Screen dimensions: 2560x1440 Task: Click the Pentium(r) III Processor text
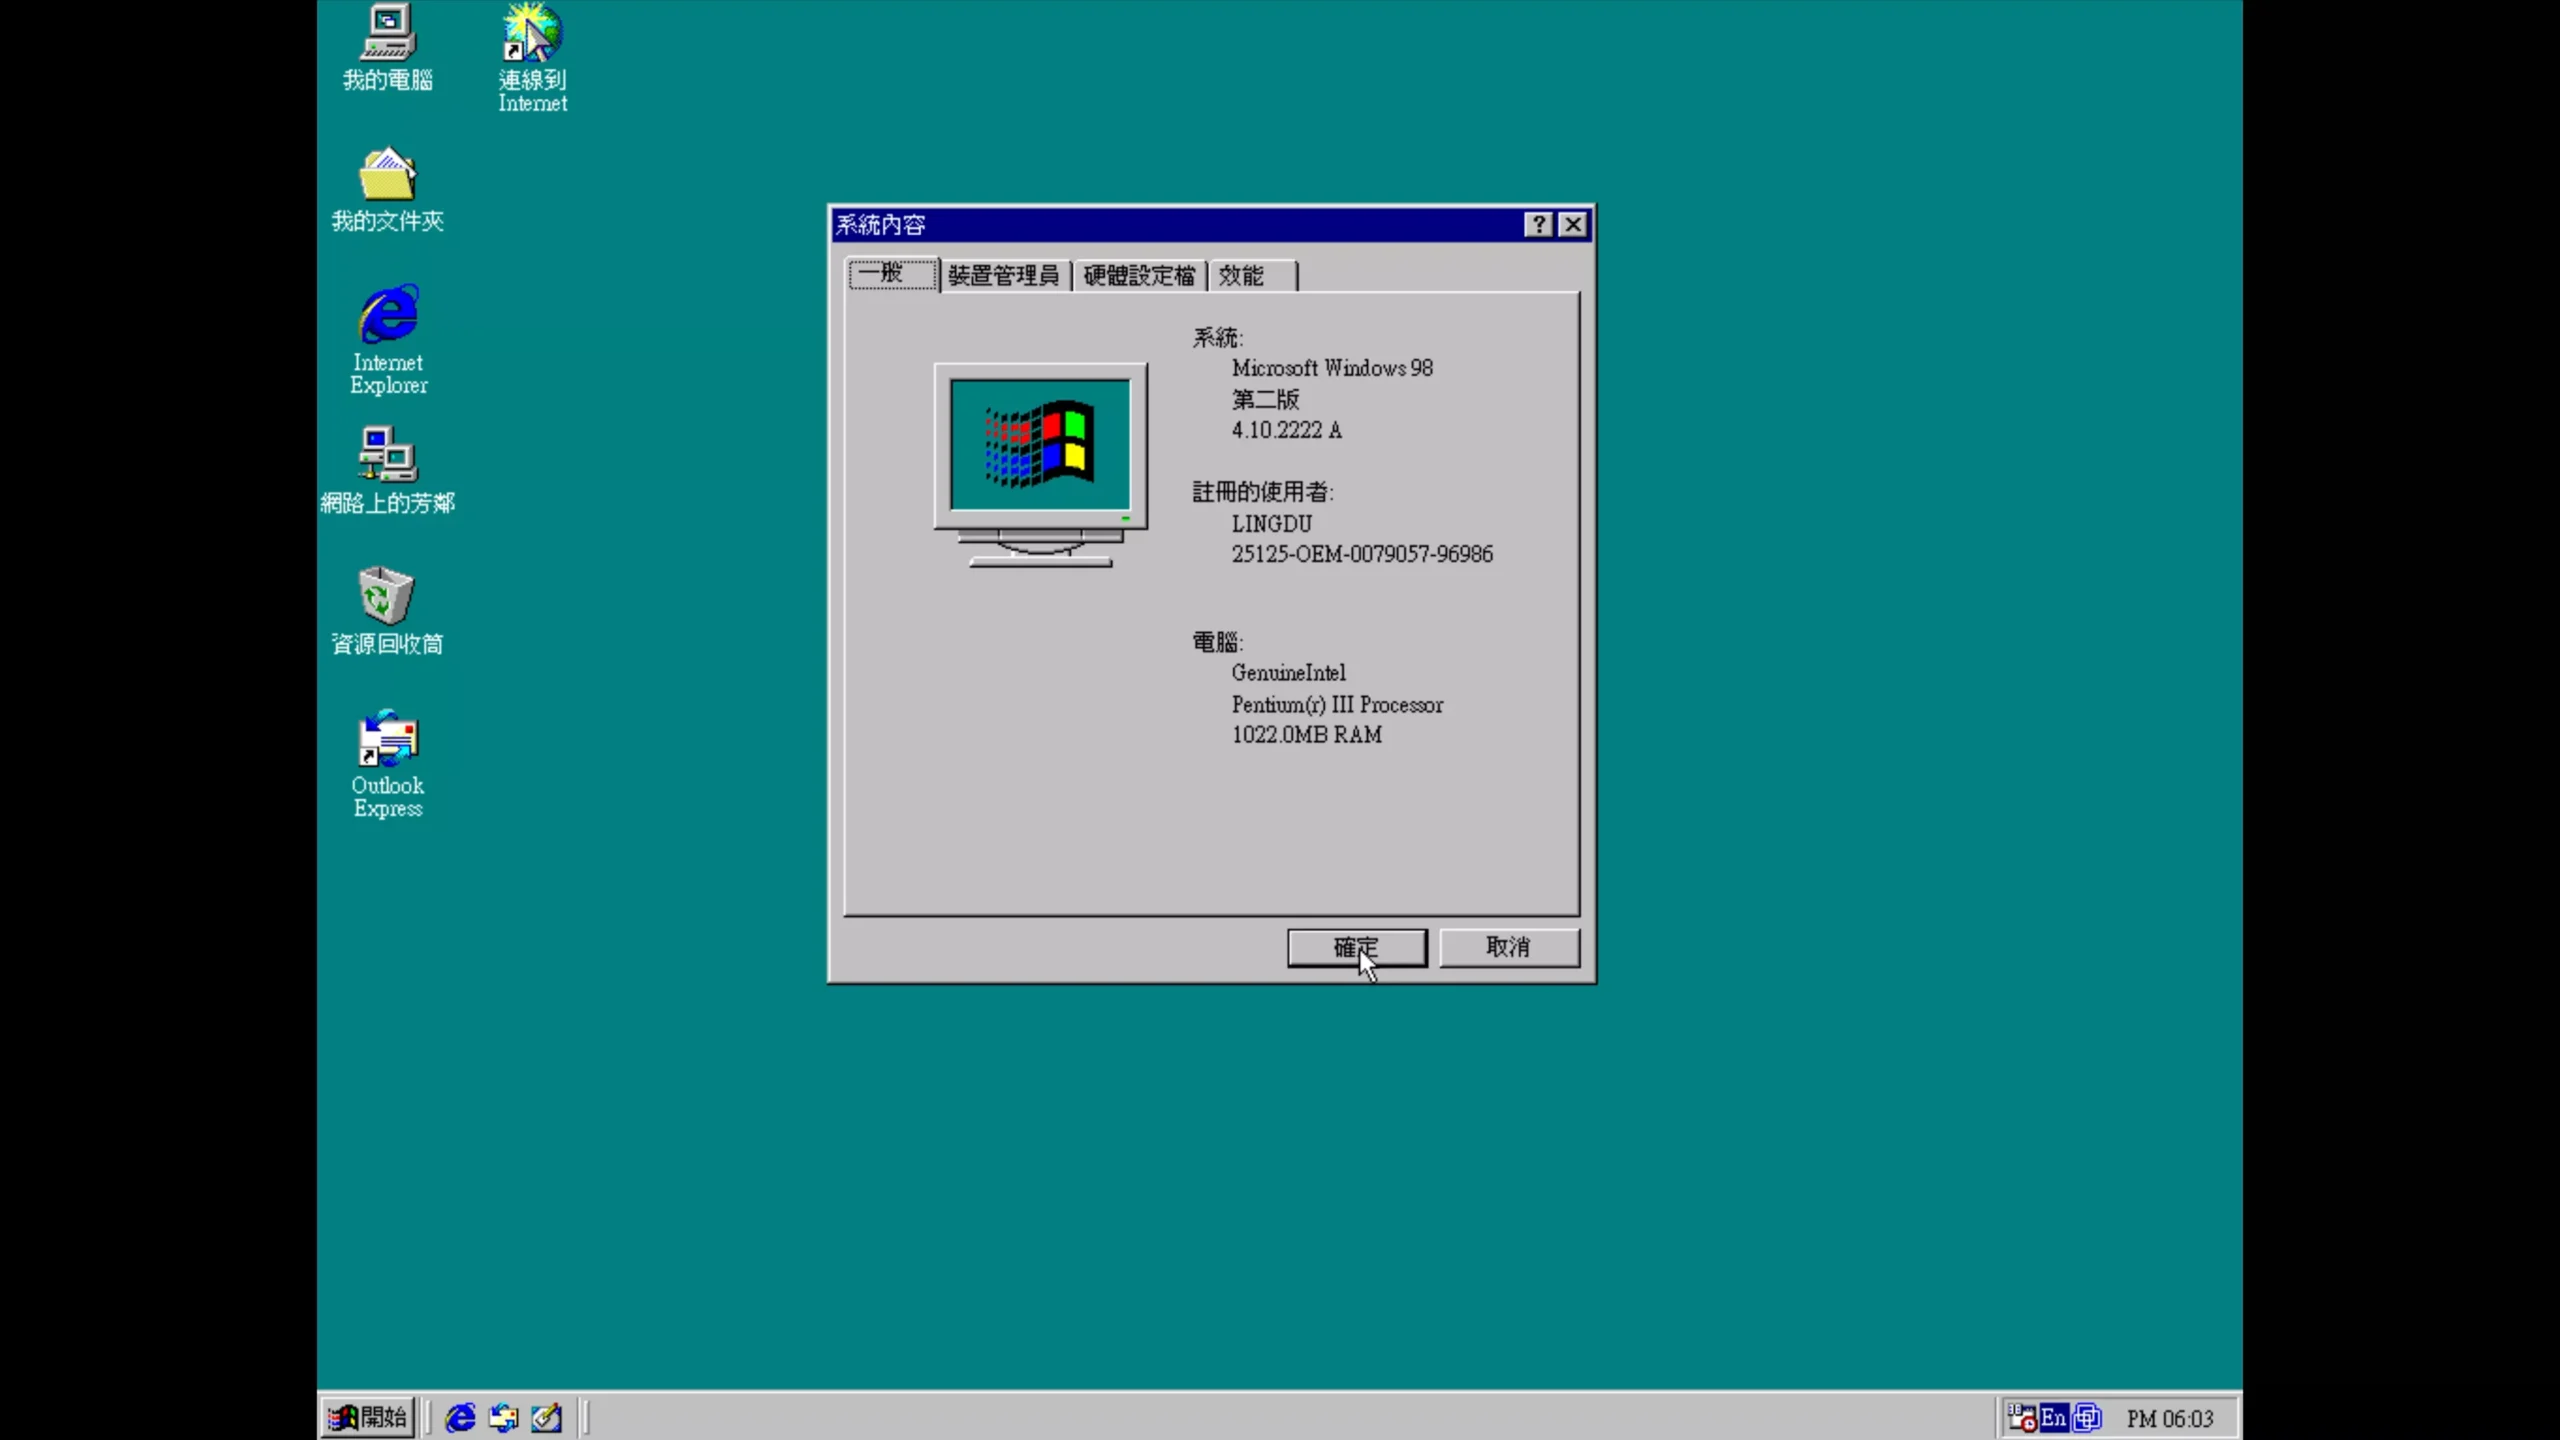1337,705
